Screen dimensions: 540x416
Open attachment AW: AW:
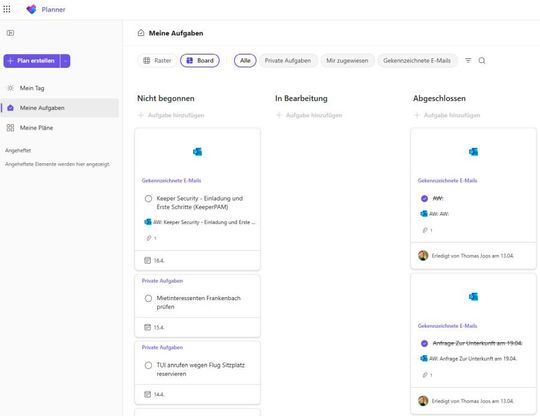pyautogui.click(x=435, y=214)
